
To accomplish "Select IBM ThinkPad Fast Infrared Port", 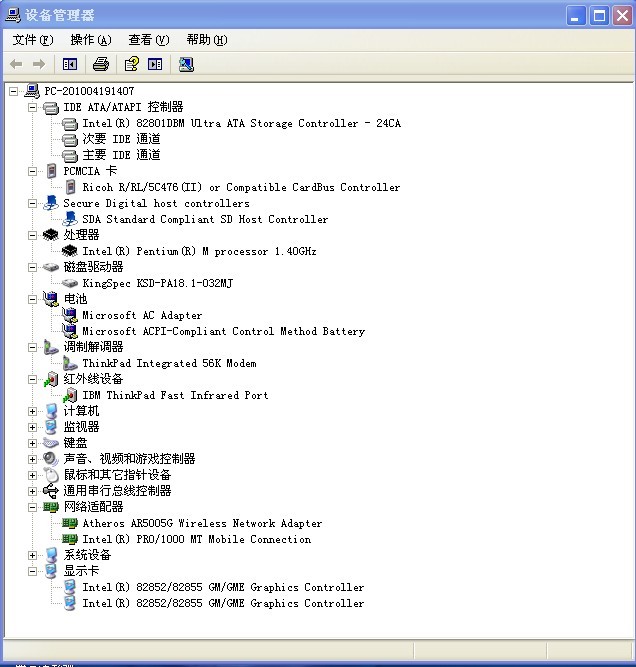I will (175, 396).
